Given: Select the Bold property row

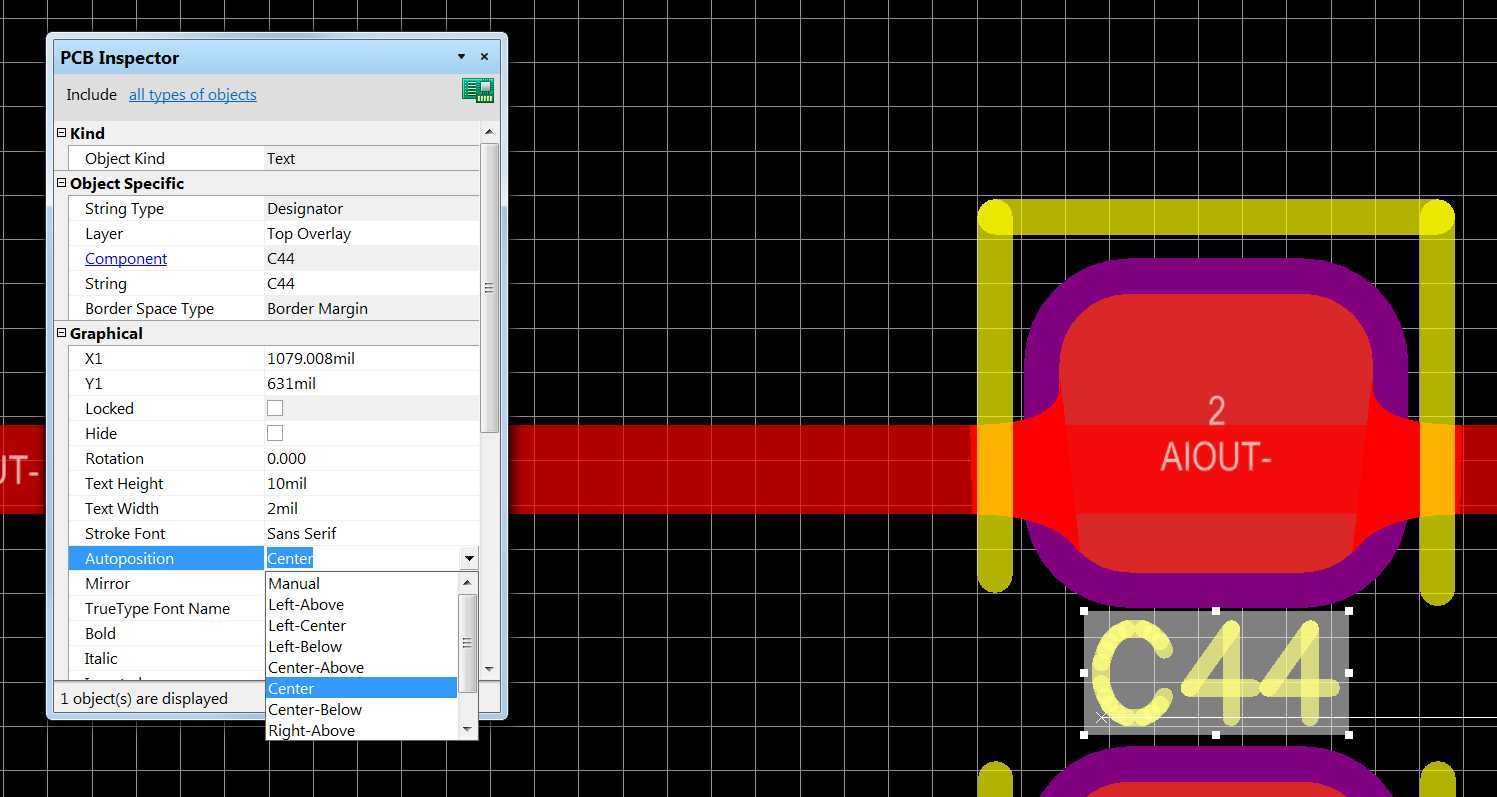Looking at the screenshot, I should click(x=166, y=633).
